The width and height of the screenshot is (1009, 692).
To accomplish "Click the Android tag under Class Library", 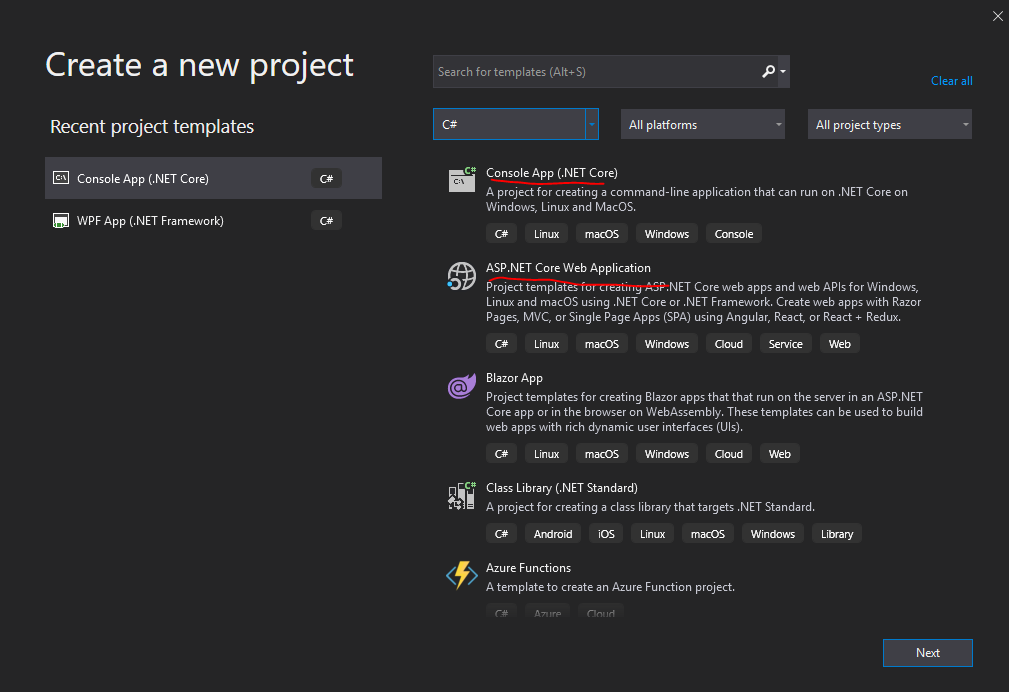I will tap(553, 534).
